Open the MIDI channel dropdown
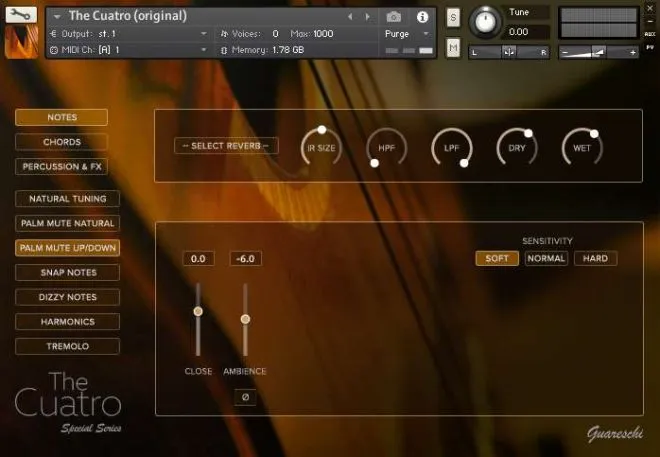 (129, 50)
